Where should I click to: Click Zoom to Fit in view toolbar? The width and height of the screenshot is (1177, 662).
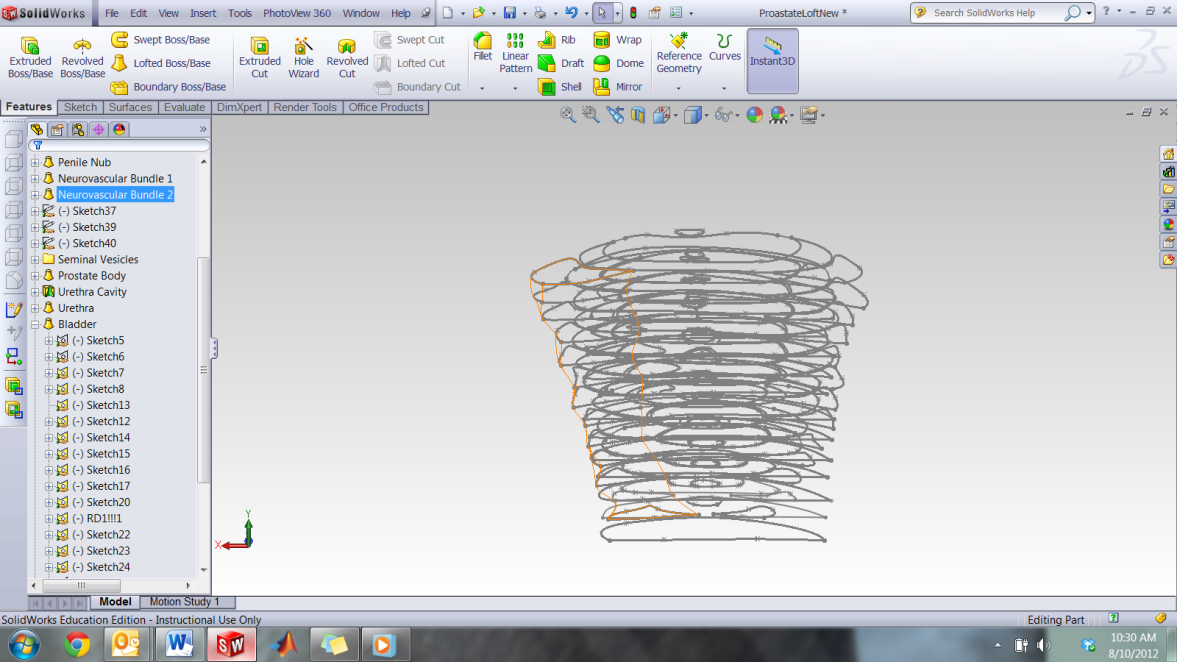tap(567, 115)
